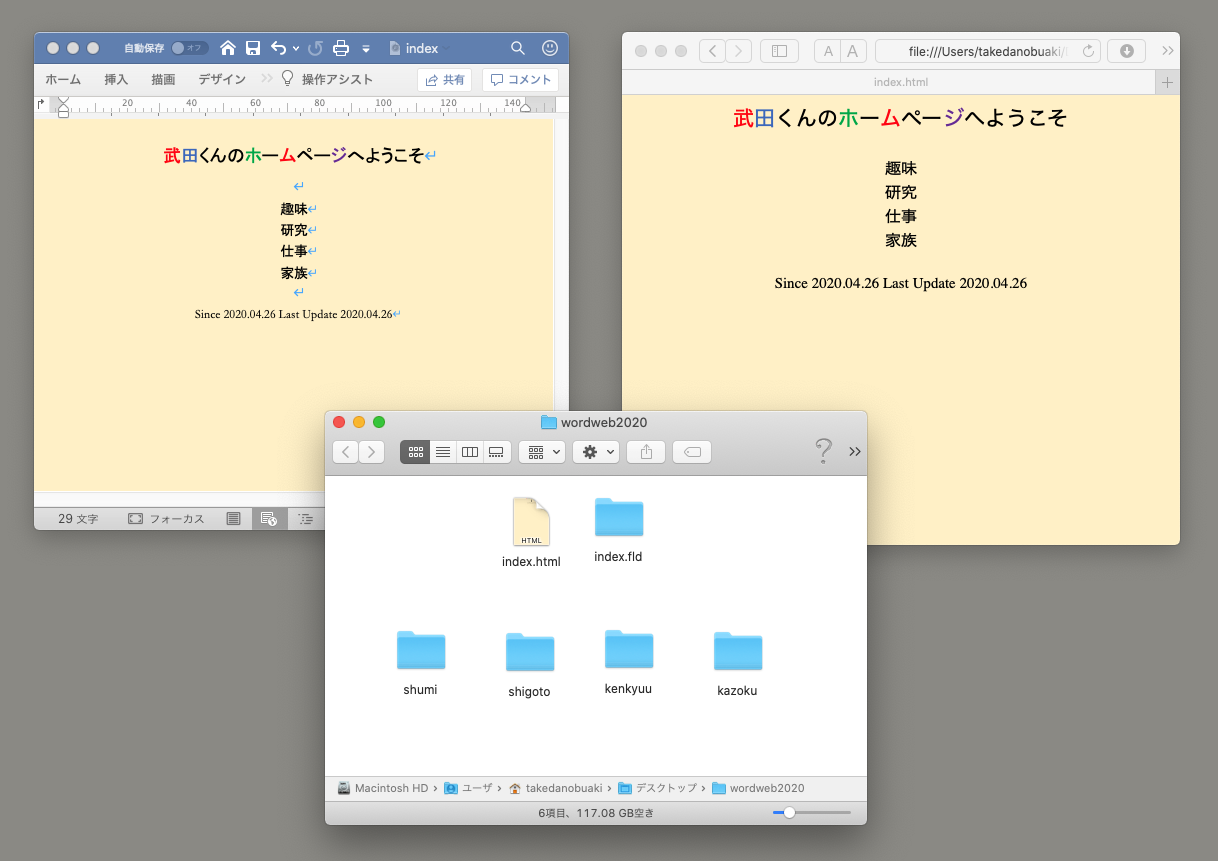
Task: Open the 挿入 ribbon tab
Action: pos(116,80)
